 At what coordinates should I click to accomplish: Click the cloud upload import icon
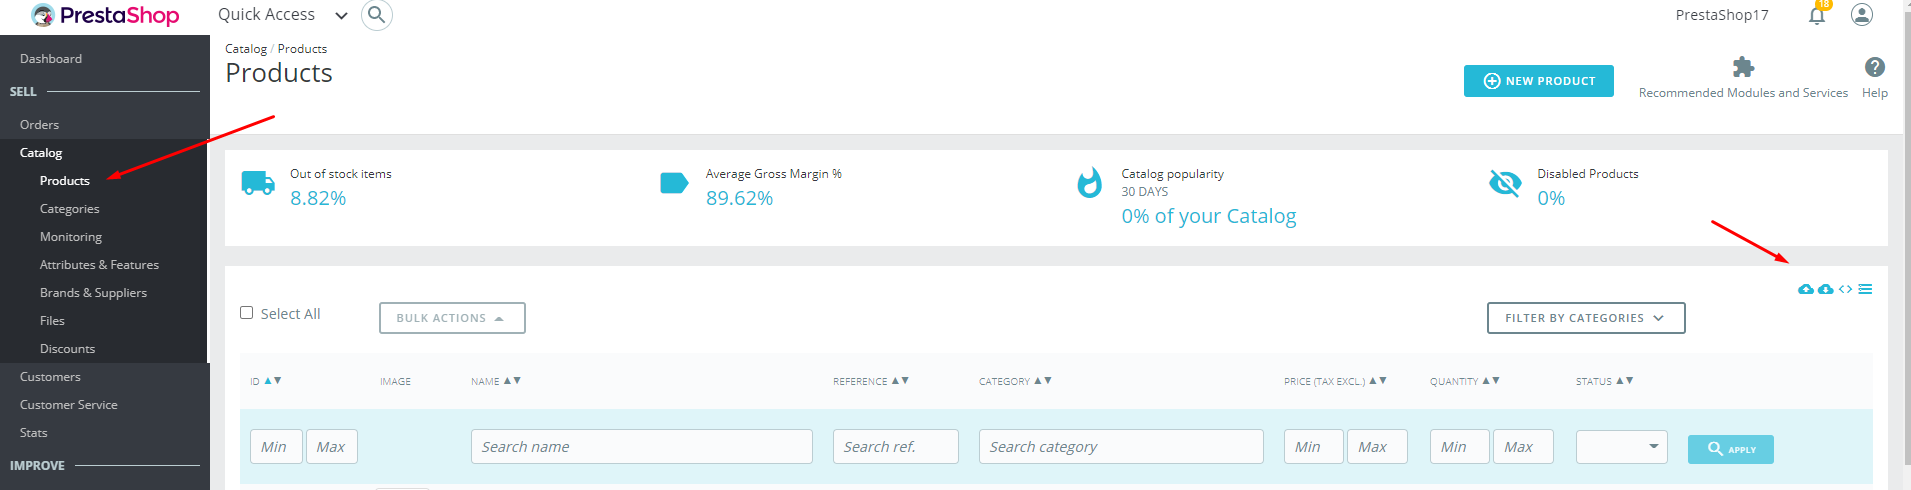[x=1806, y=289]
